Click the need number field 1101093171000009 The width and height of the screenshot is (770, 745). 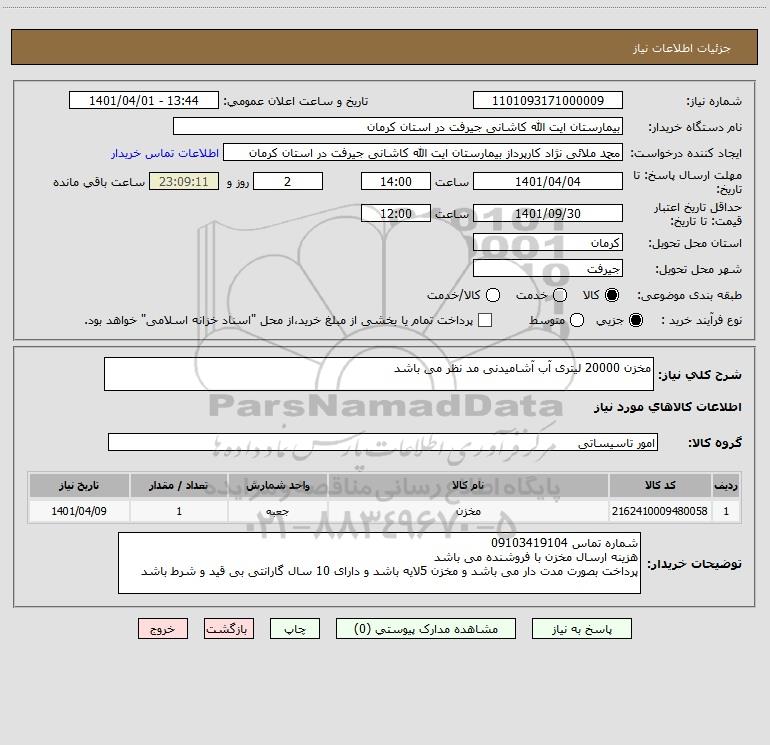coord(548,101)
